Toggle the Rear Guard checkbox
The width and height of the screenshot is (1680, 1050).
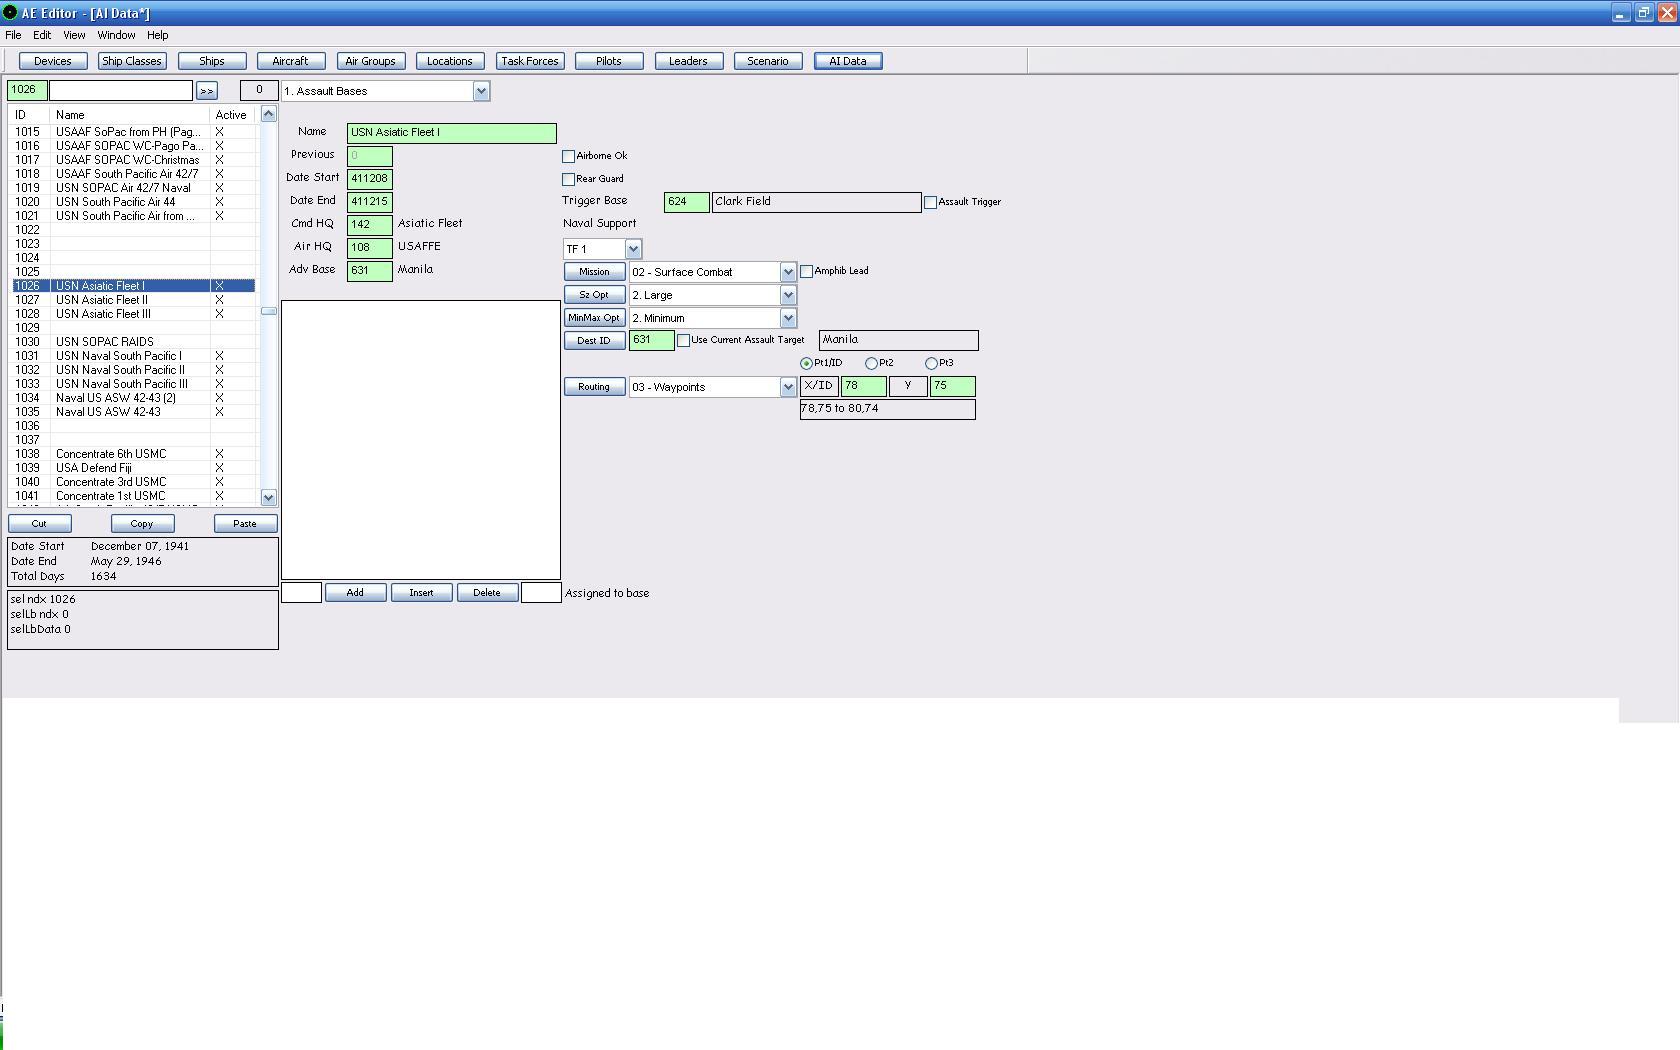click(568, 179)
